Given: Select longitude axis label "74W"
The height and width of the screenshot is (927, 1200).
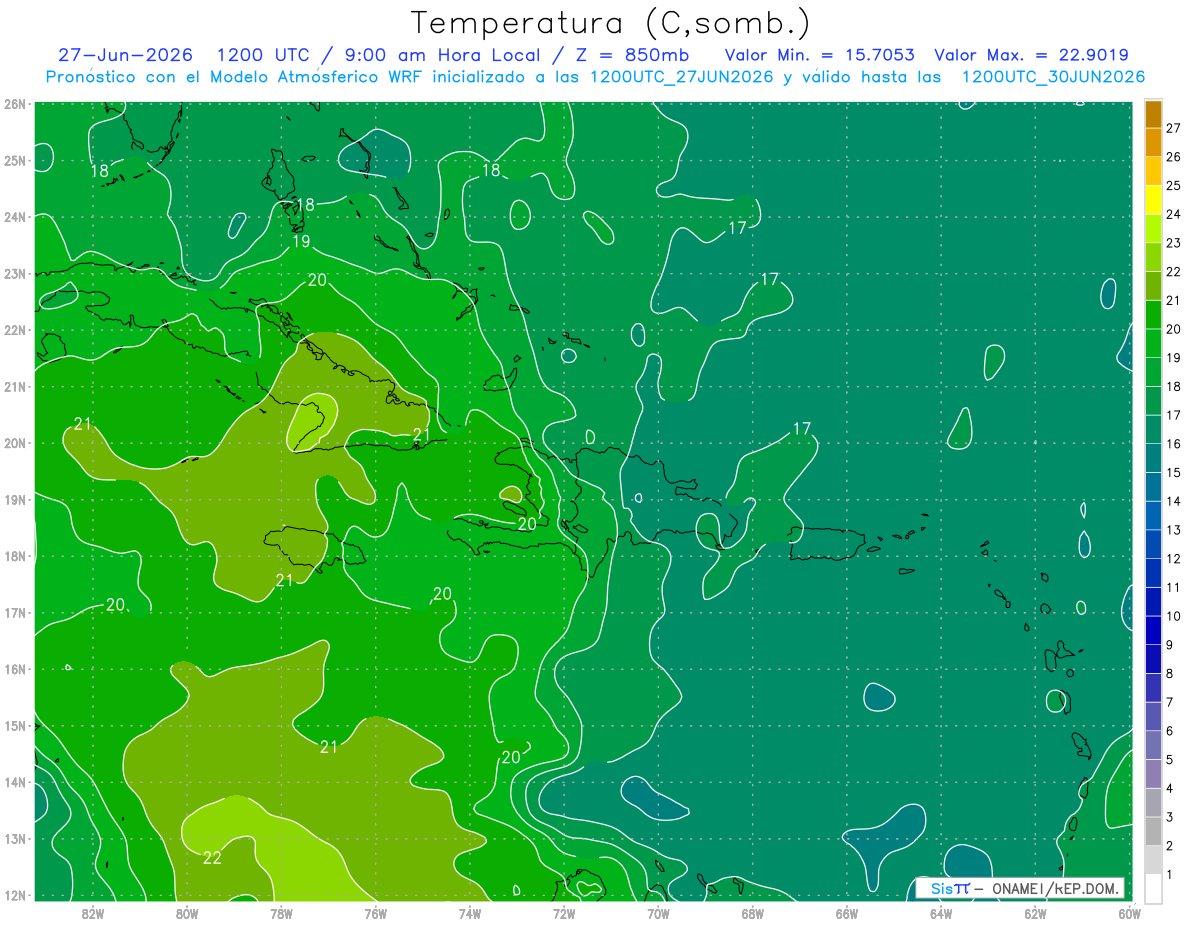Looking at the screenshot, I should click(469, 913).
